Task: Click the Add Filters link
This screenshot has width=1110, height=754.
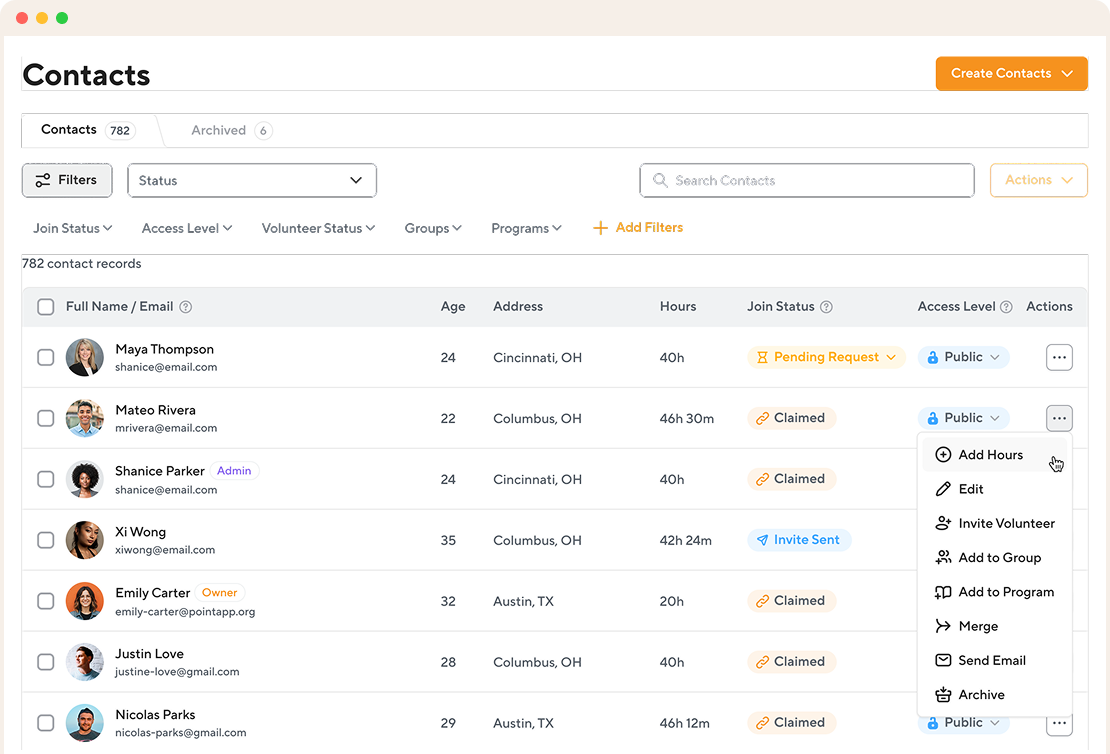Action: 639,228
